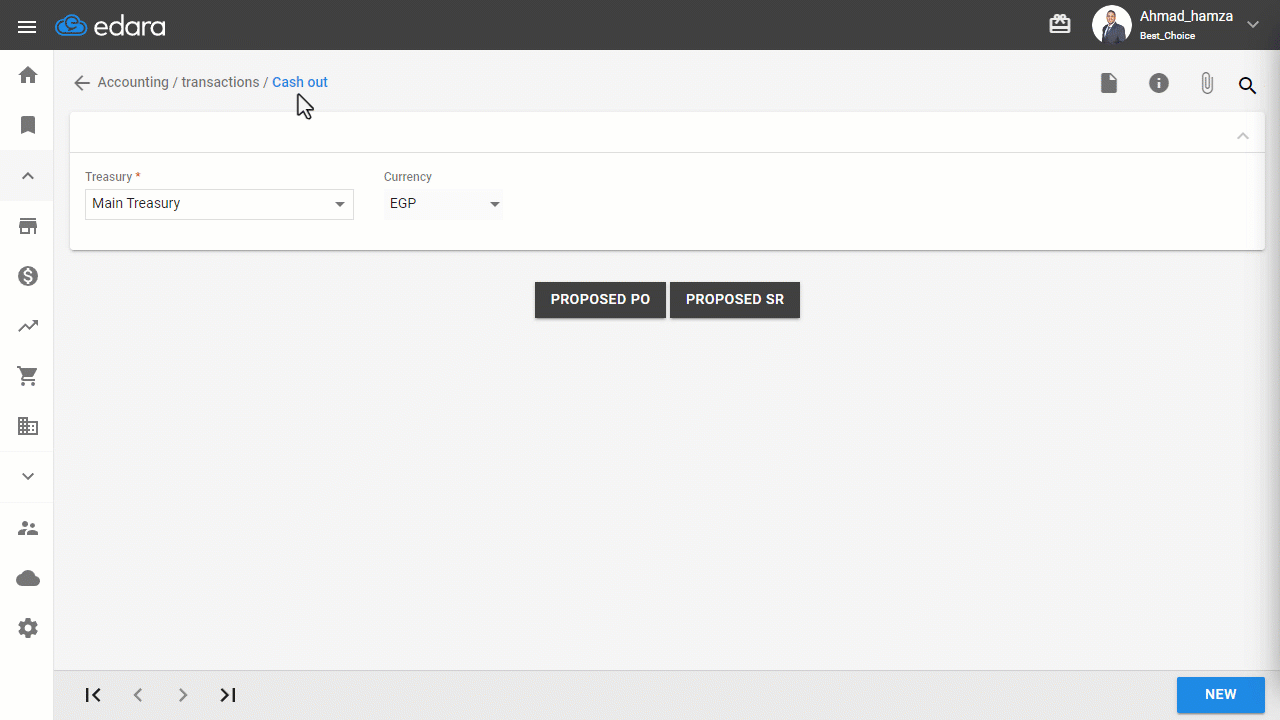Open the document icon in the toolbar
The width and height of the screenshot is (1280, 720).
[1109, 83]
